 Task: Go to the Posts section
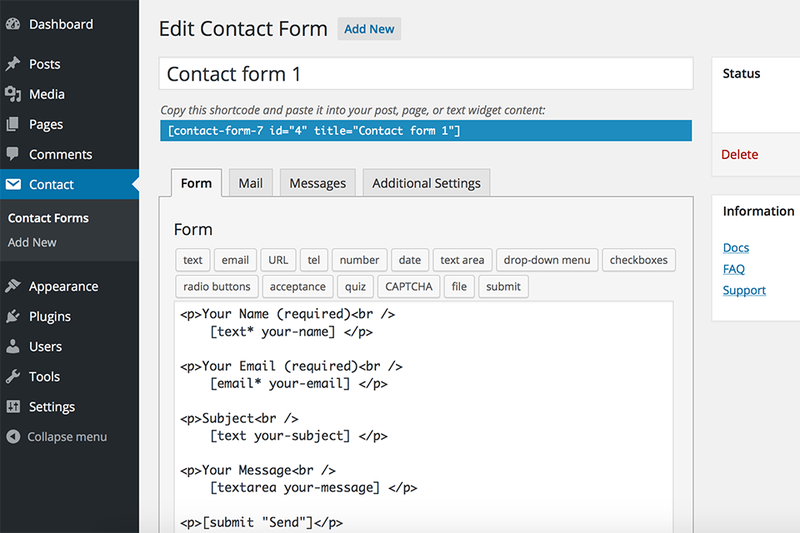45,64
